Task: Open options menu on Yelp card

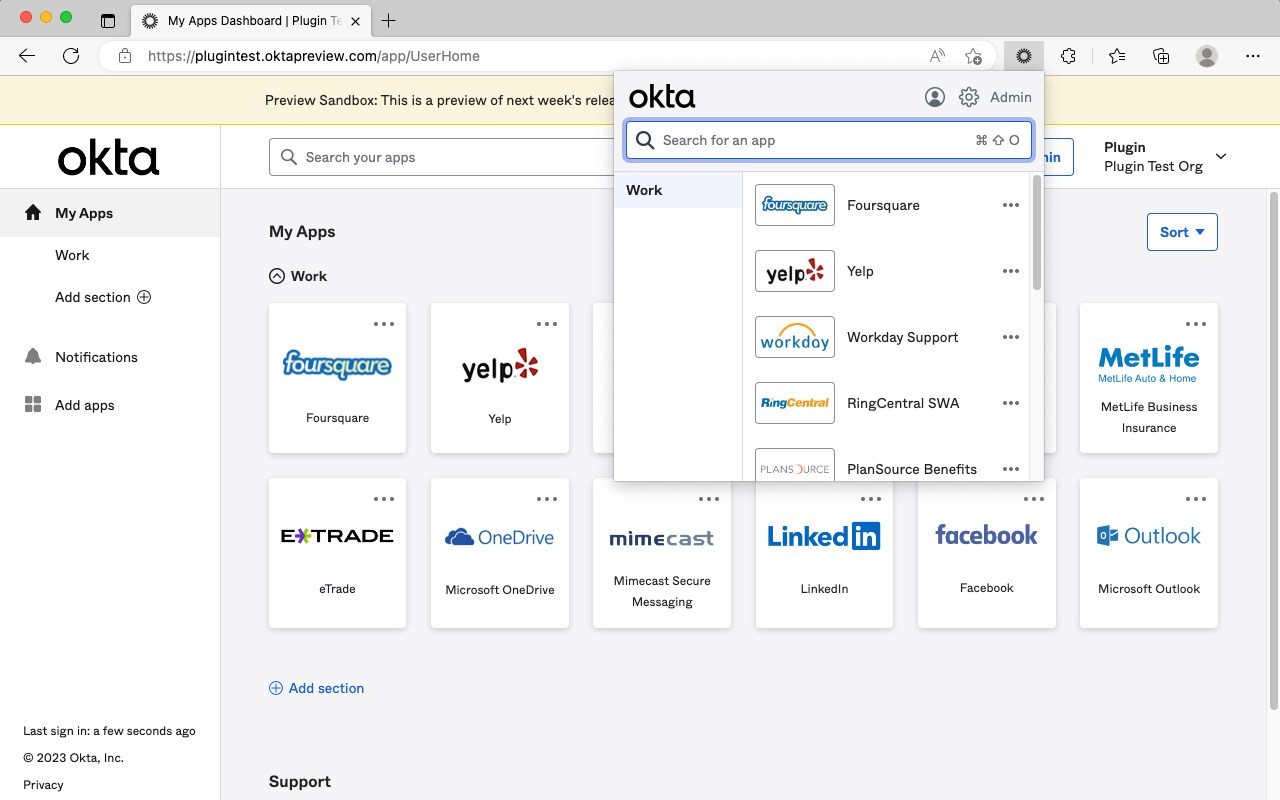Action: (x=547, y=324)
